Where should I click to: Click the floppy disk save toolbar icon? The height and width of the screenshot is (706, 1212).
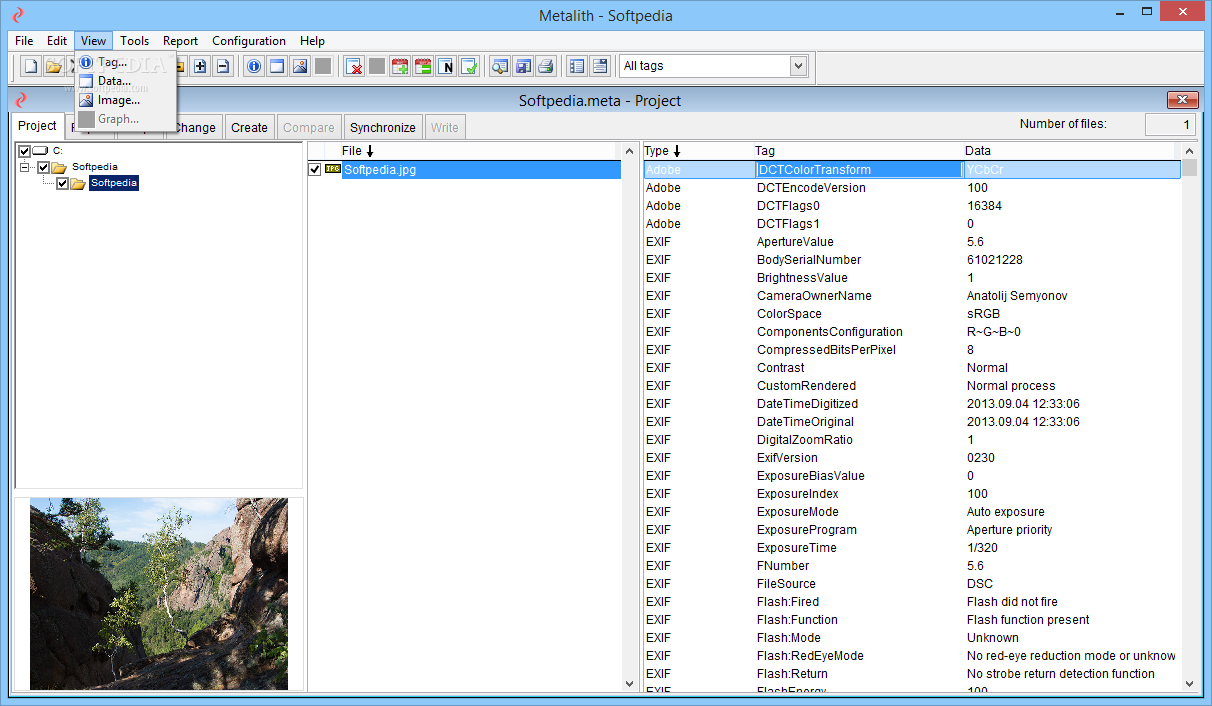[x=522, y=67]
